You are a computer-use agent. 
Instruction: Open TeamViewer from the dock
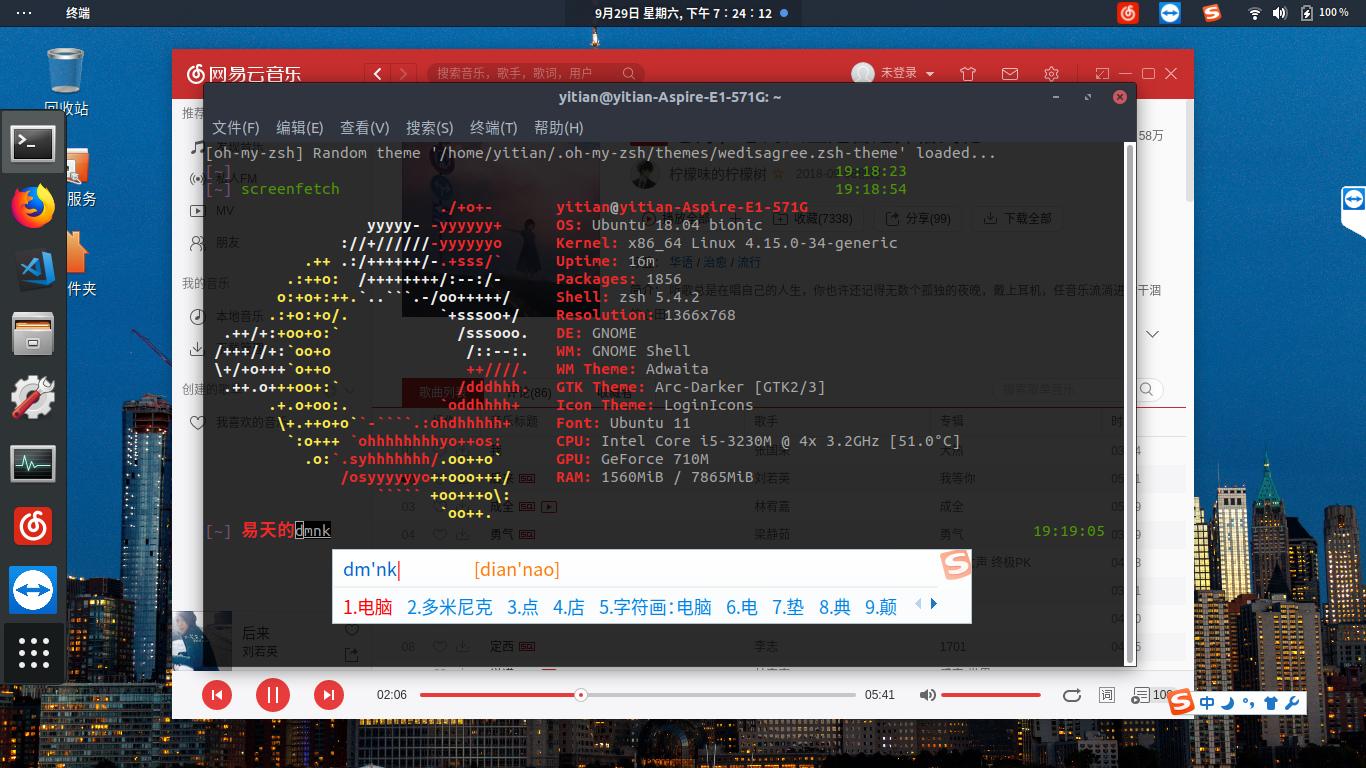[x=33, y=589]
